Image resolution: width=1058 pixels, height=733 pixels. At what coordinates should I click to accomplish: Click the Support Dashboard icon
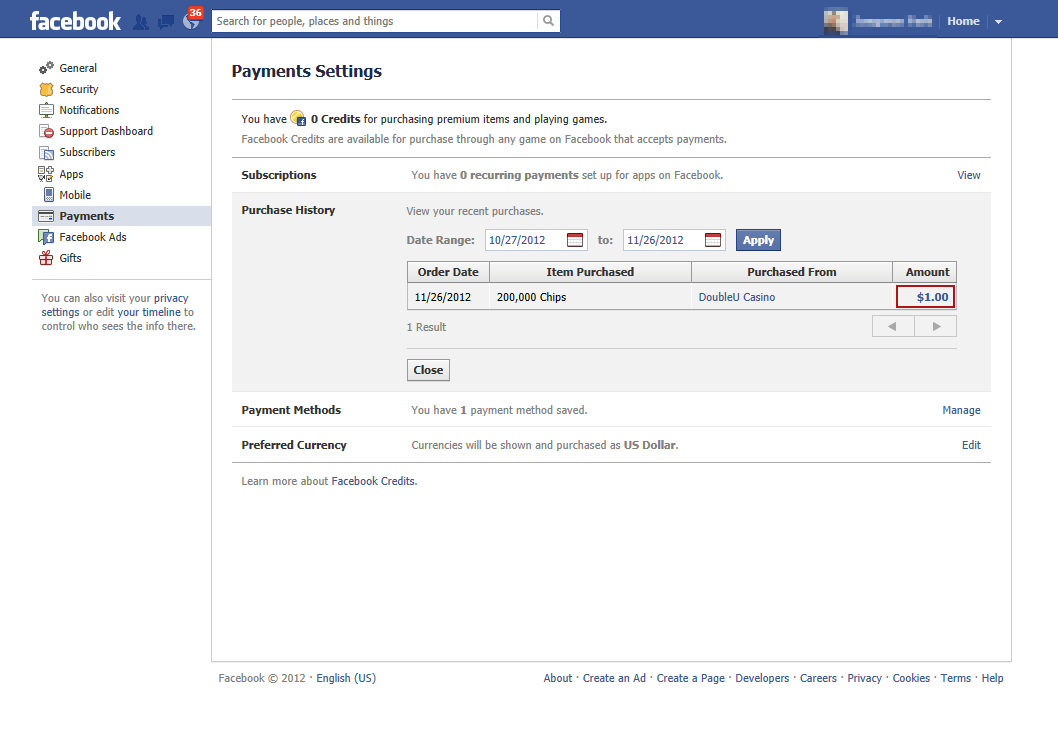[46, 131]
